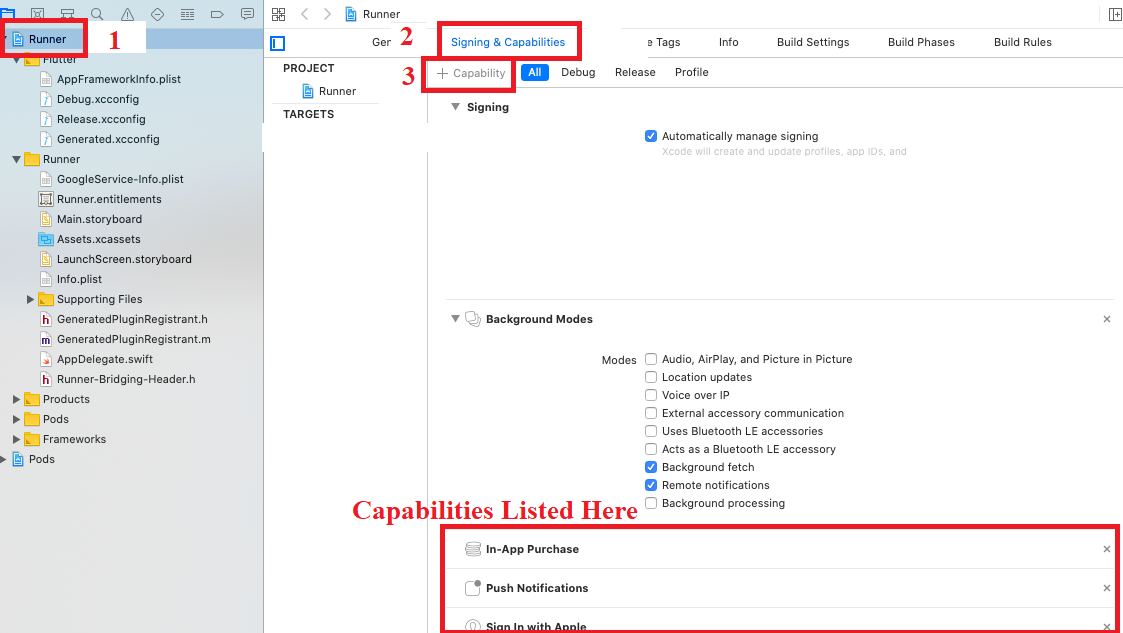Open Assets.xcassets in the navigator
1123x633 pixels.
click(x=99, y=239)
